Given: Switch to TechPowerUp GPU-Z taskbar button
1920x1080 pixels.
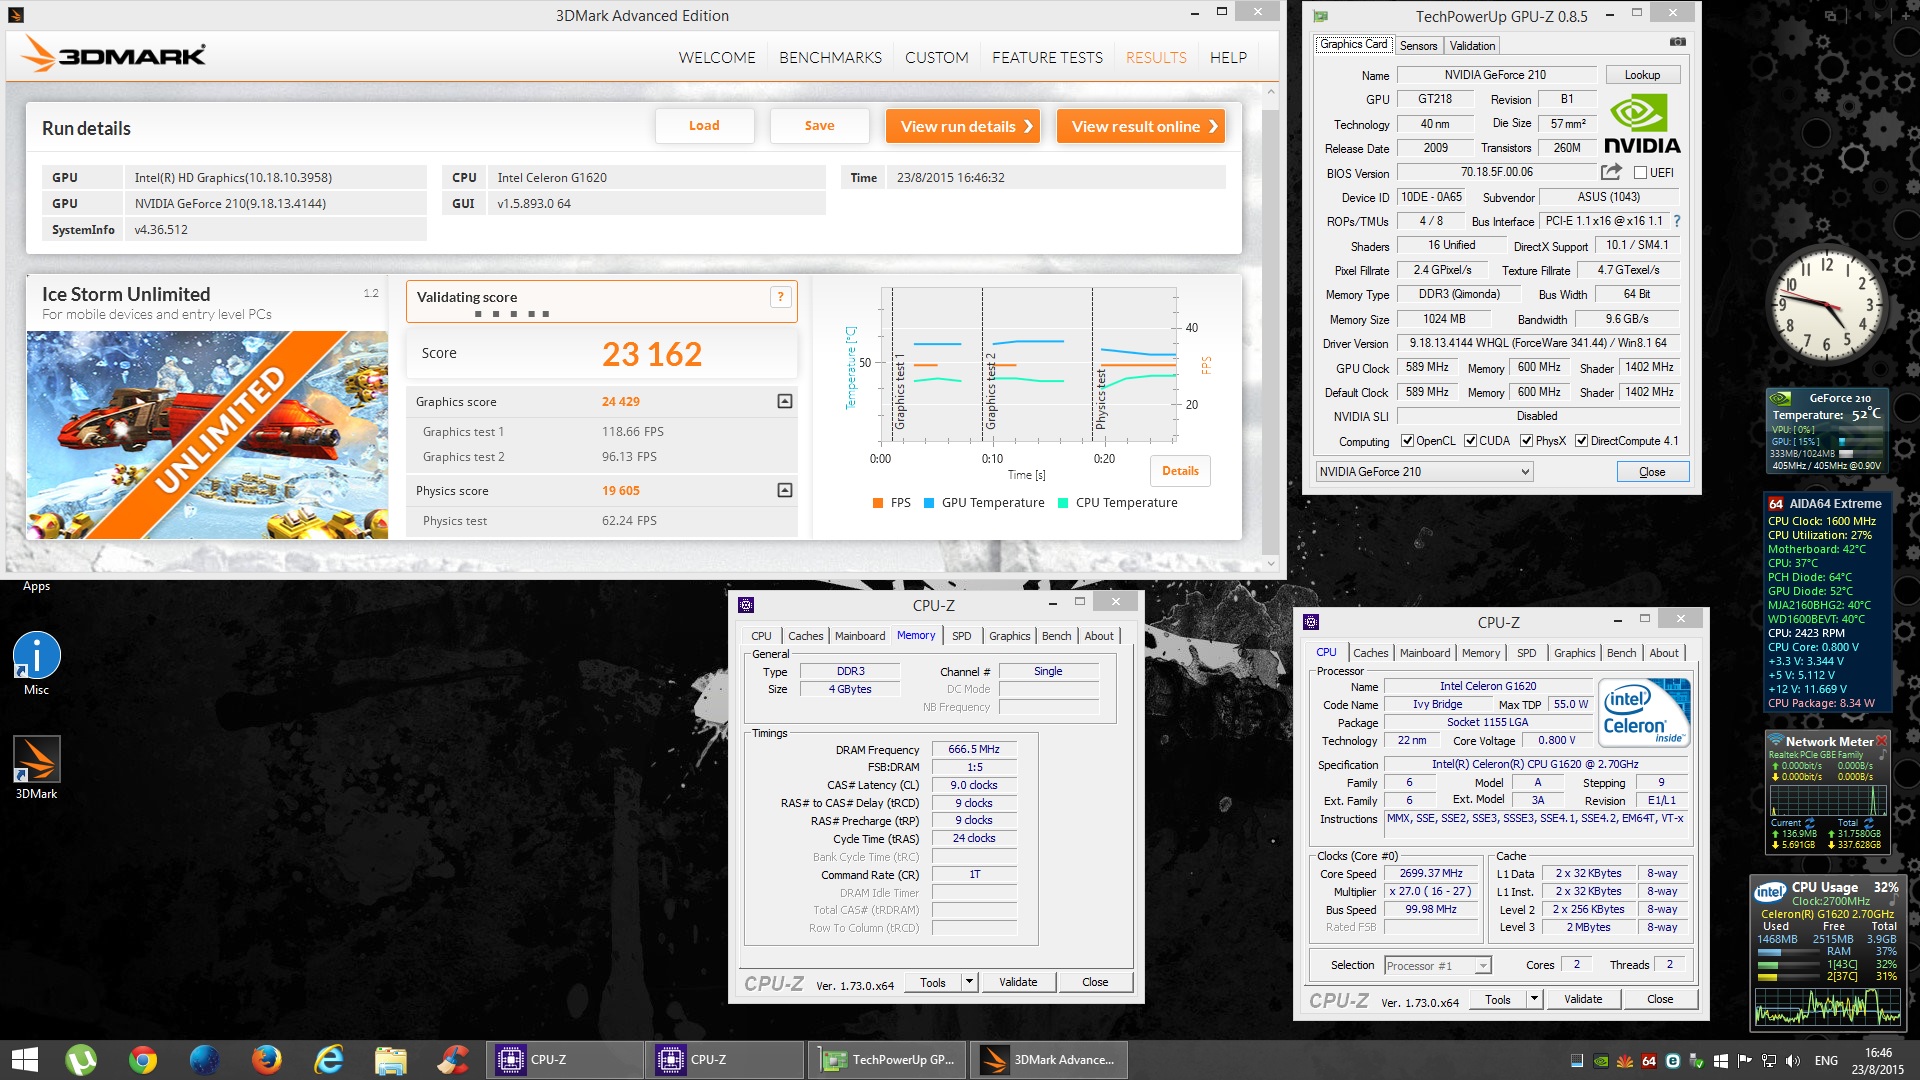Looking at the screenshot, I should [888, 1060].
